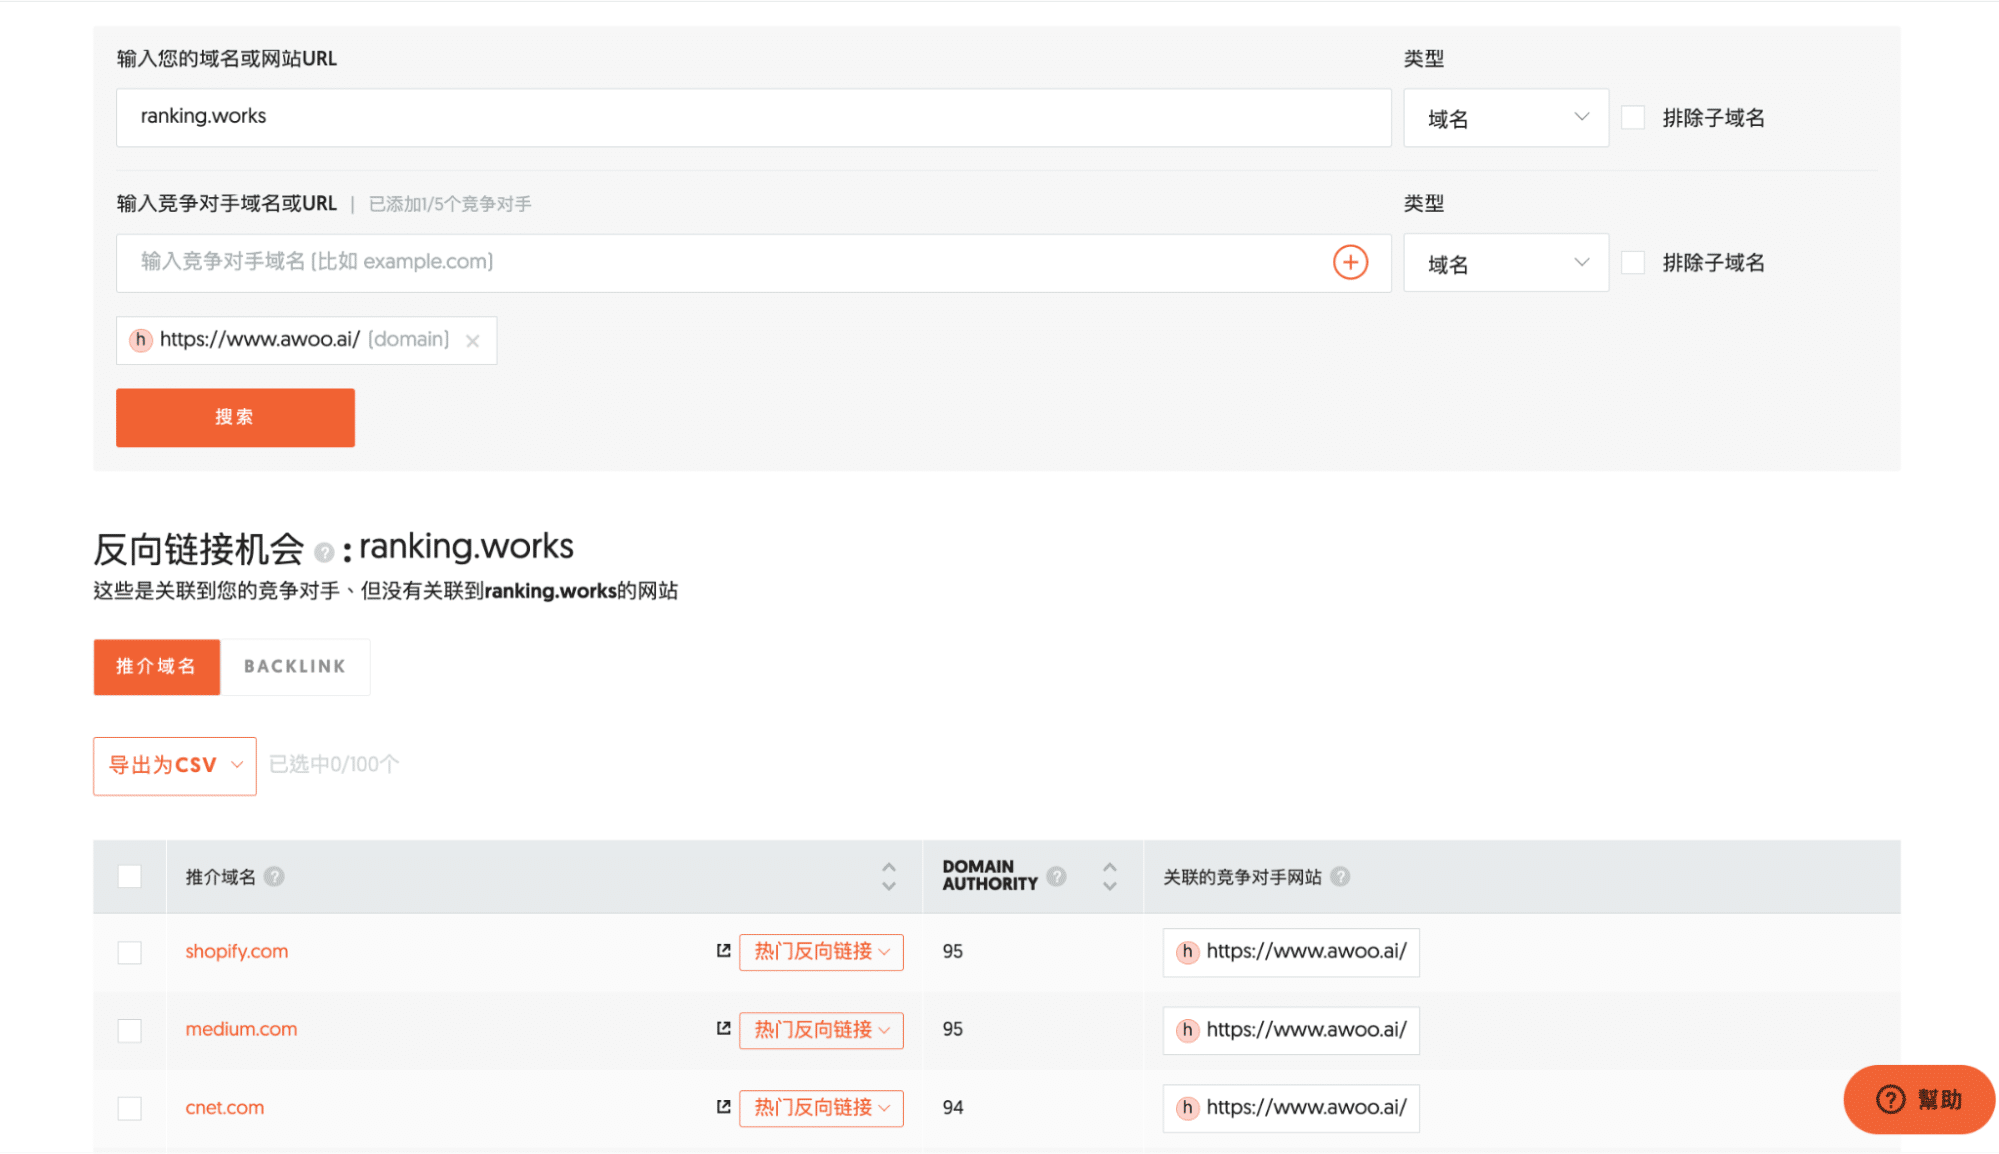Click the competitor domain input field
This screenshot has height=1154, width=1999.
(720, 263)
